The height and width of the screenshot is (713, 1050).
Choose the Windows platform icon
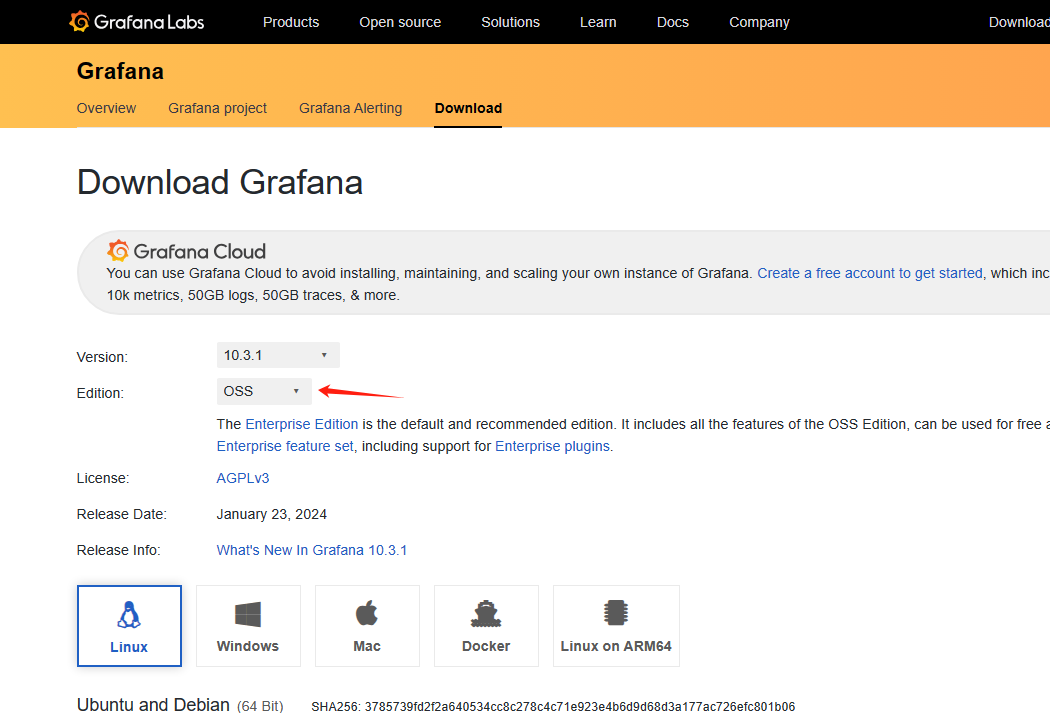(248, 614)
